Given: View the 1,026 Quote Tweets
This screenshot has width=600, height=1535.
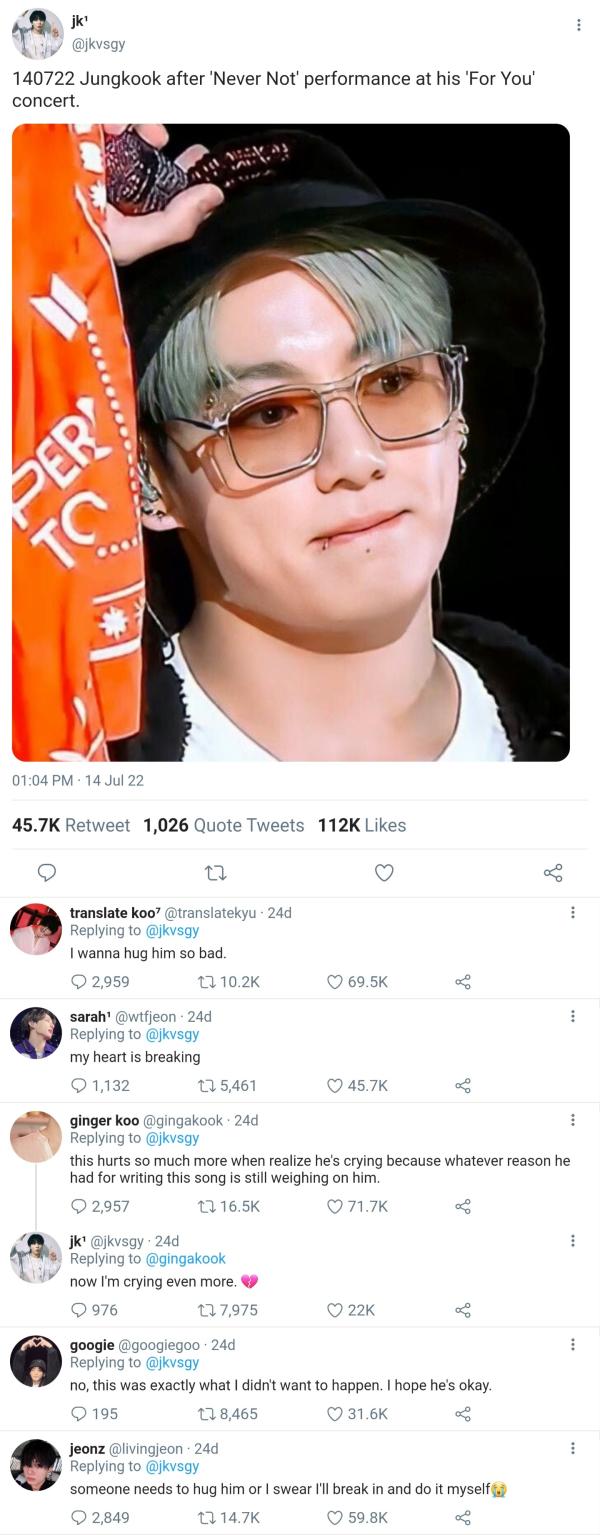Looking at the screenshot, I should [x=223, y=825].
